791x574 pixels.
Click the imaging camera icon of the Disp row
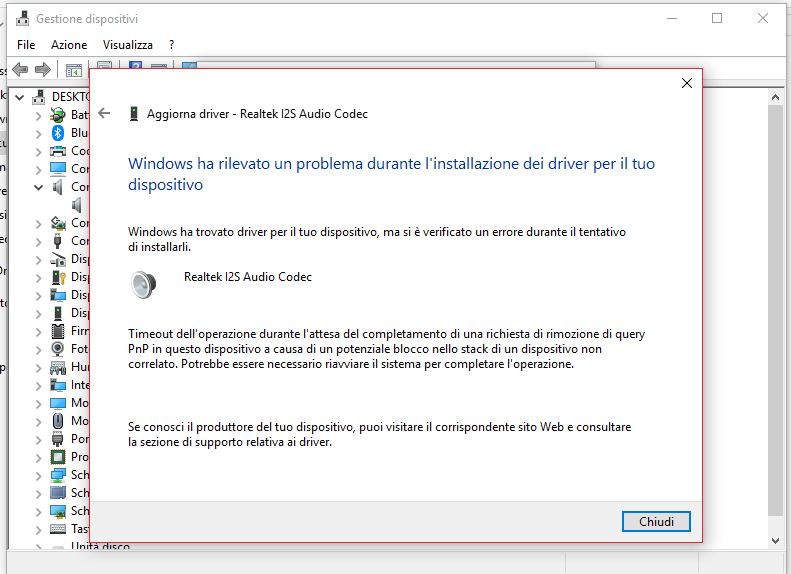tap(58, 259)
